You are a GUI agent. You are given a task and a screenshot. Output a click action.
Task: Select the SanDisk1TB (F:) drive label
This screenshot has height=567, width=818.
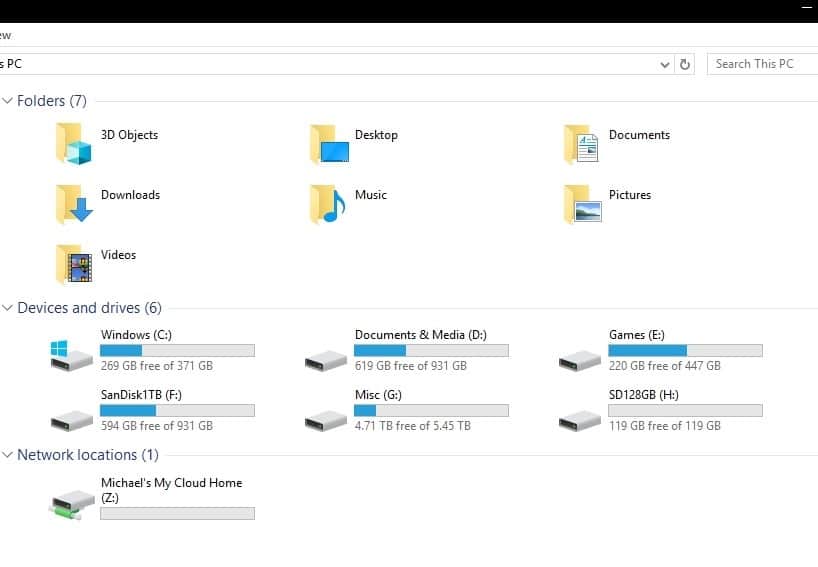point(141,395)
